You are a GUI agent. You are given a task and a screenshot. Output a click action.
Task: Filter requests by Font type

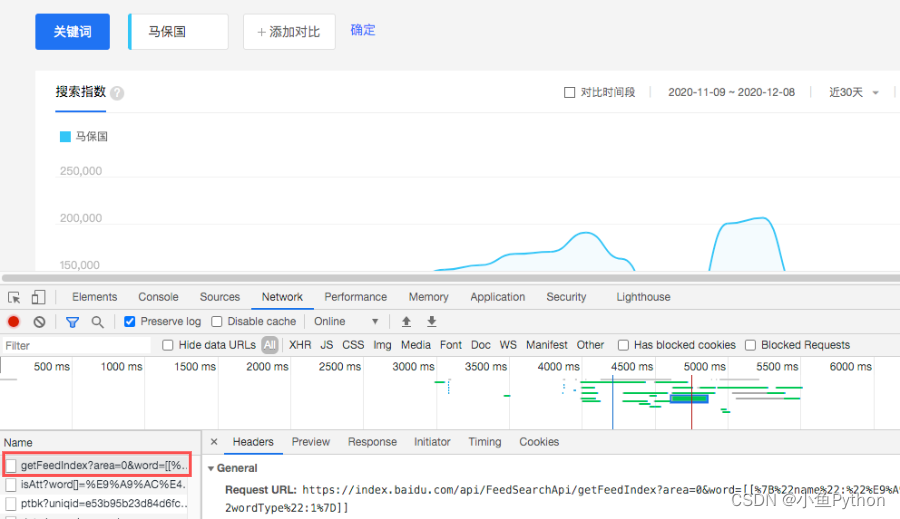pos(451,345)
